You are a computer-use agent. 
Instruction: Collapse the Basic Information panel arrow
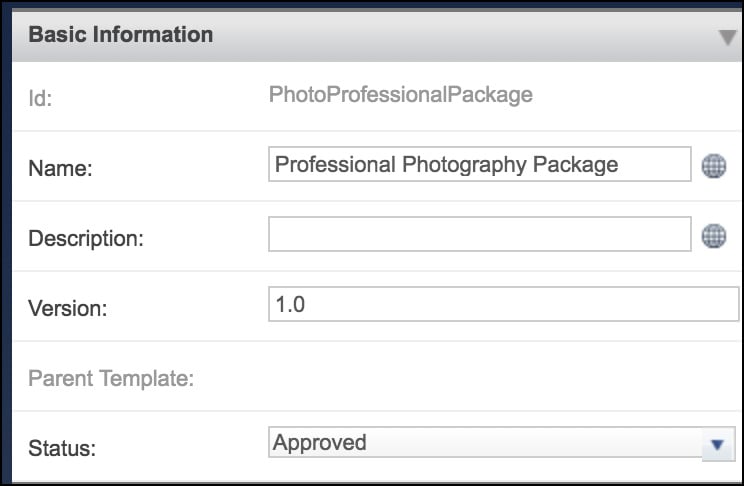[727, 37]
